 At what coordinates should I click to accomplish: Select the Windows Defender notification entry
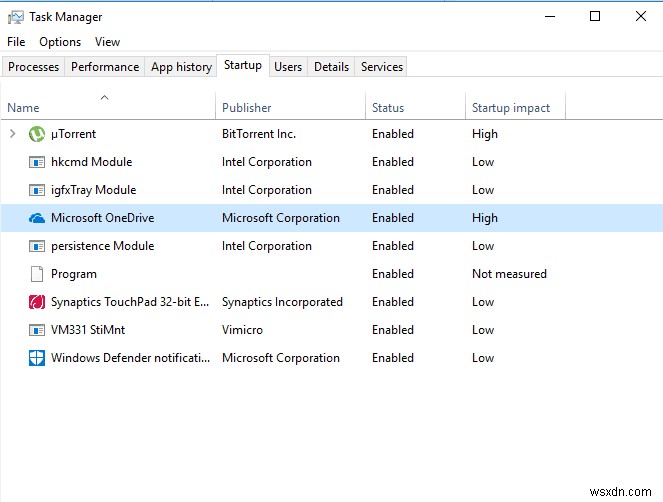(x=130, y=358)
